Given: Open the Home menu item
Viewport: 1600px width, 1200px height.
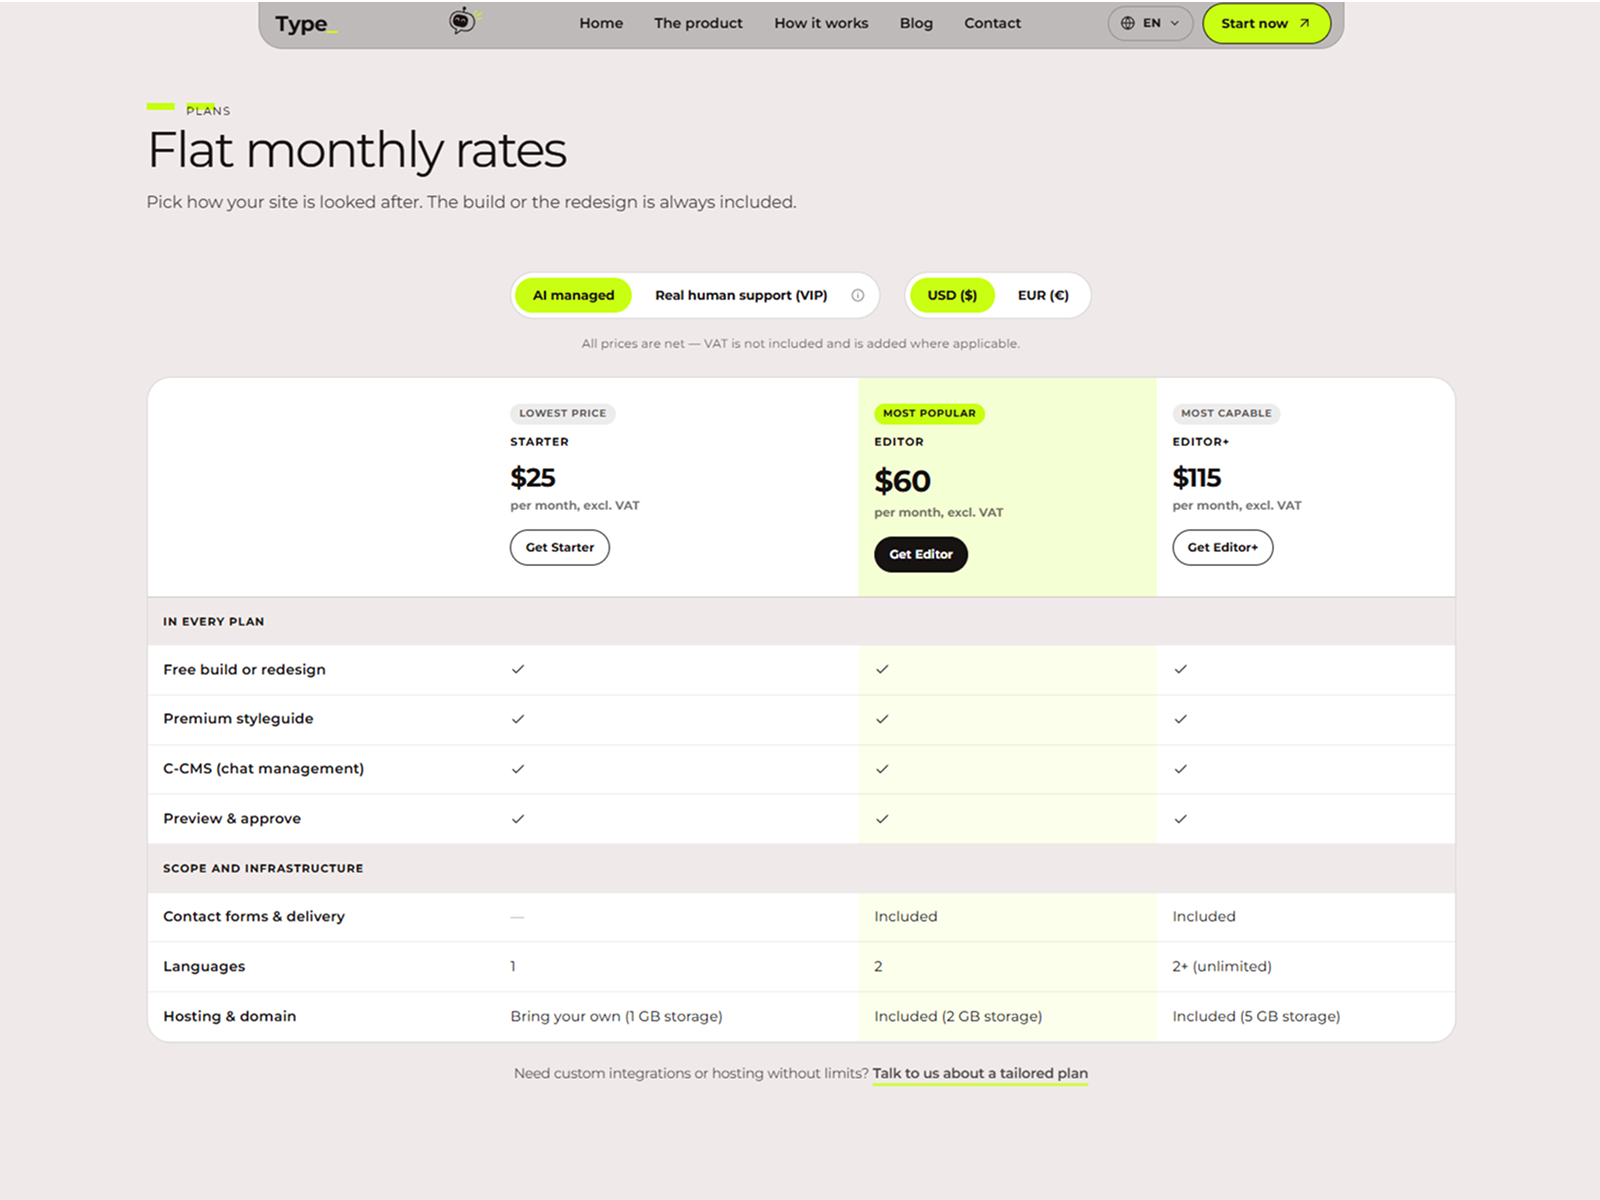Looking at the screenshot, I should 601,23.
